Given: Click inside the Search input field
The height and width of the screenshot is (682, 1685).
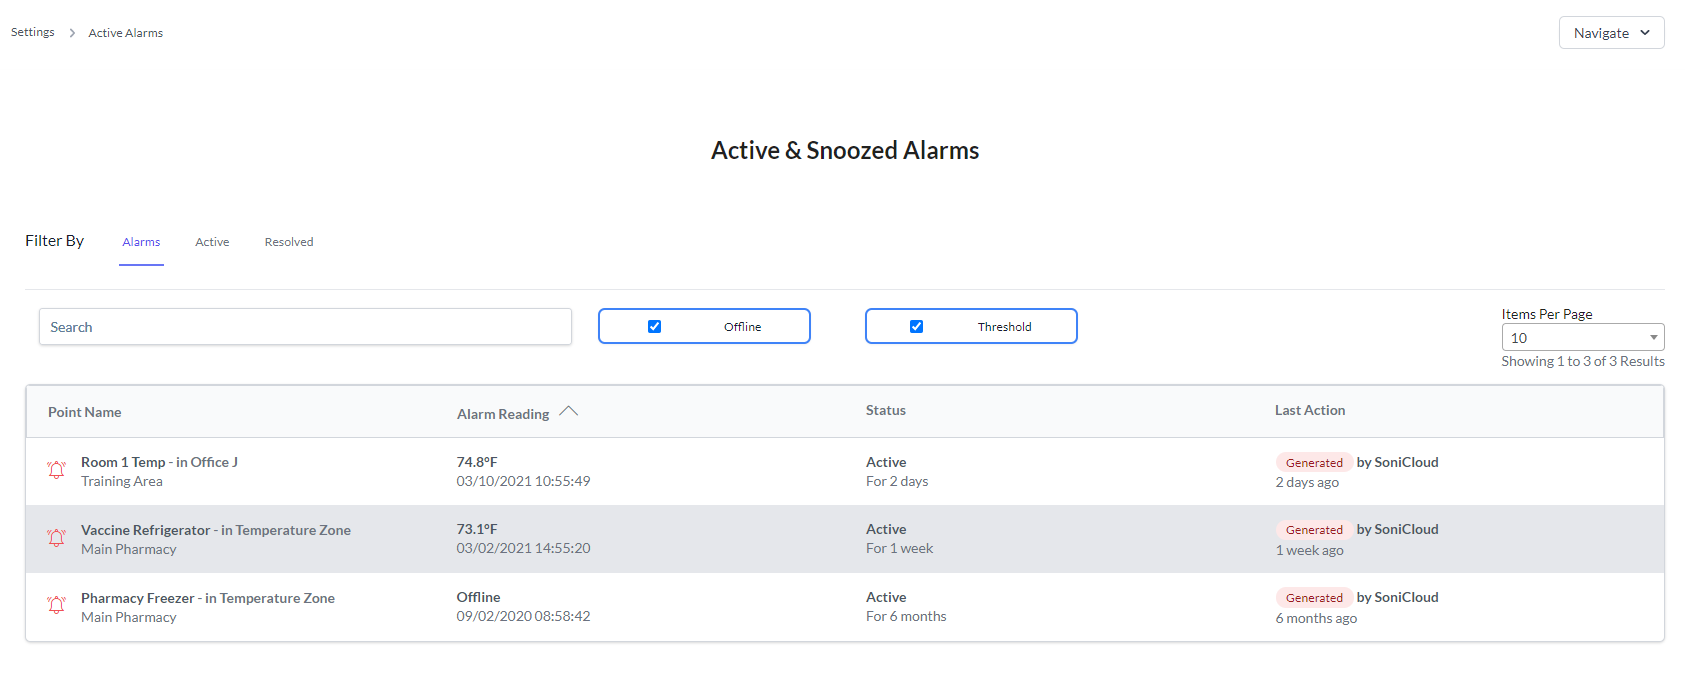Looking at the screenshot, I should point(305,326).
